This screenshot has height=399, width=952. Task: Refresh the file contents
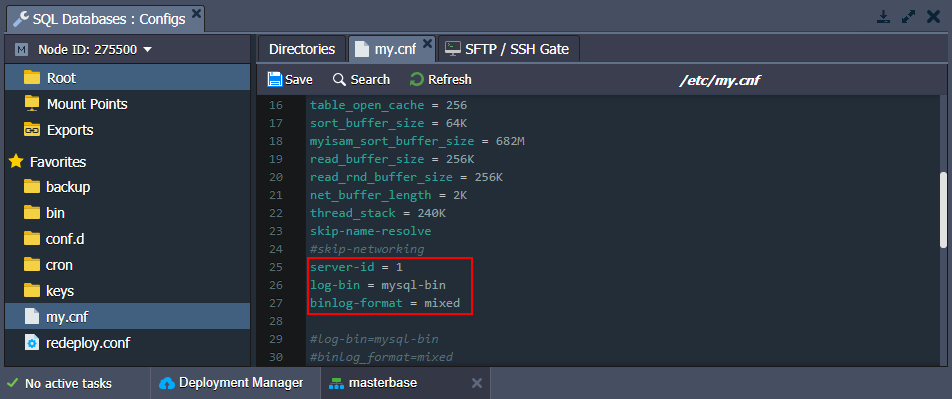point(441,80)
